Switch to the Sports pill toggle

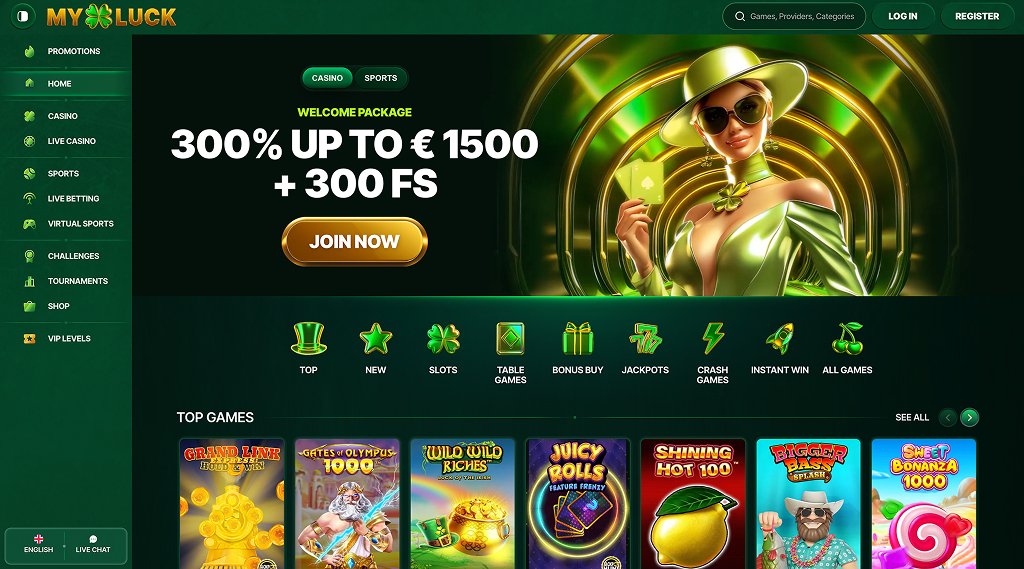click(x=381, y=78)
